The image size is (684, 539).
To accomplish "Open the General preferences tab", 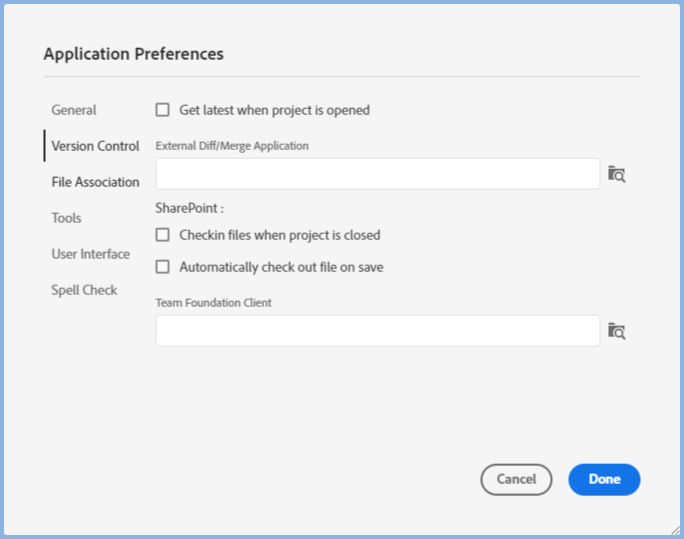I will pyautogui.click(x=74, y=110).
